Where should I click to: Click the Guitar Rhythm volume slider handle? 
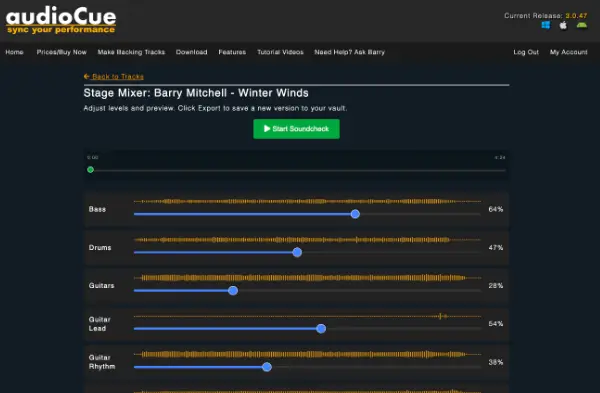[267, 367]
